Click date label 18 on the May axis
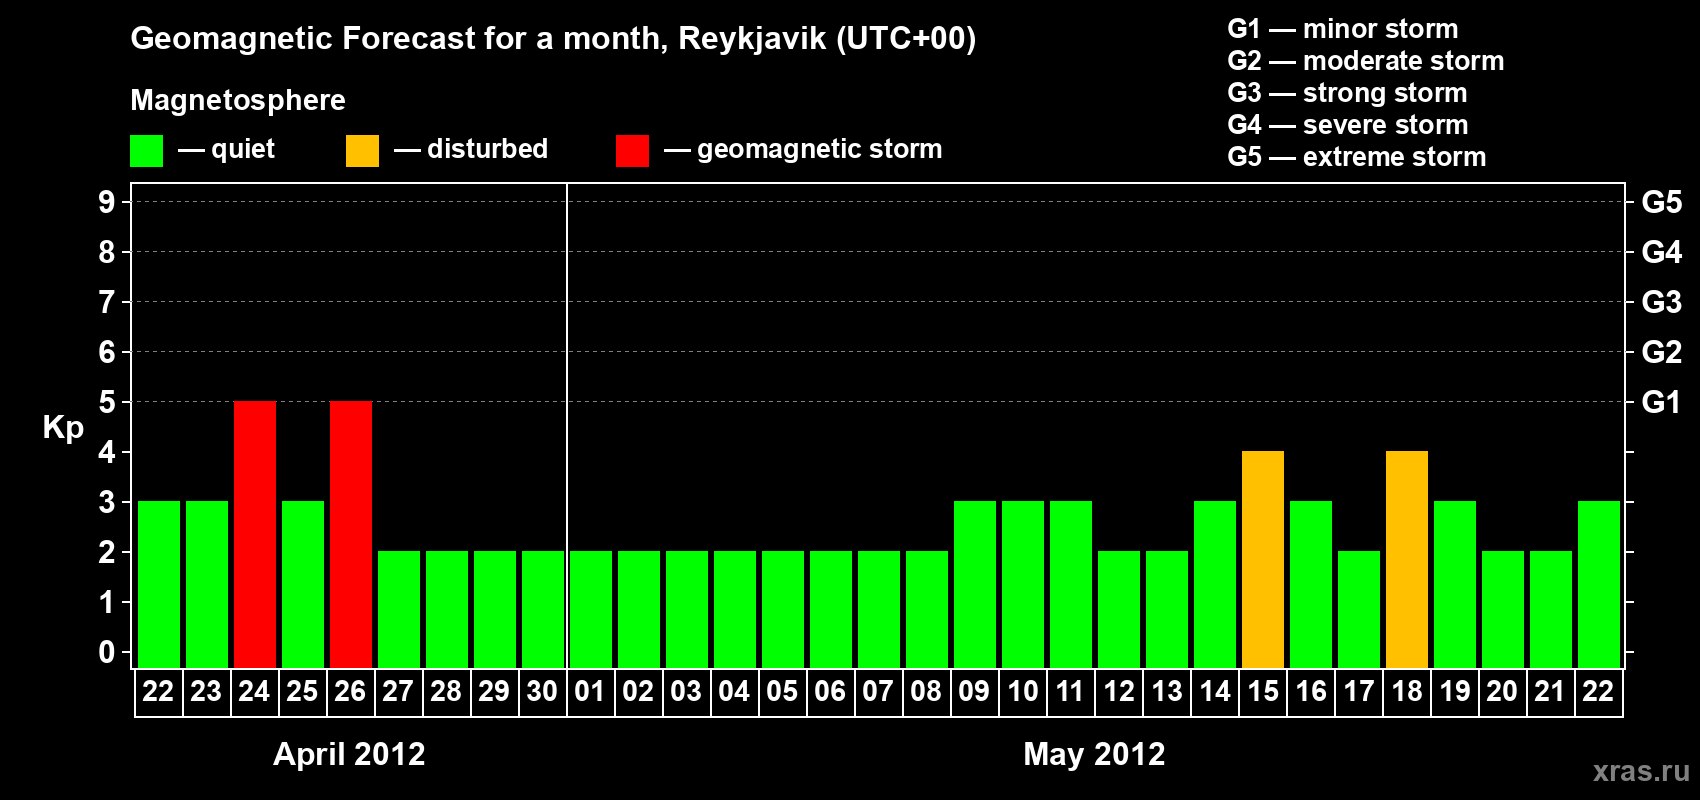The width and height of the screenshot is (1700, 800). [1407, 692]
